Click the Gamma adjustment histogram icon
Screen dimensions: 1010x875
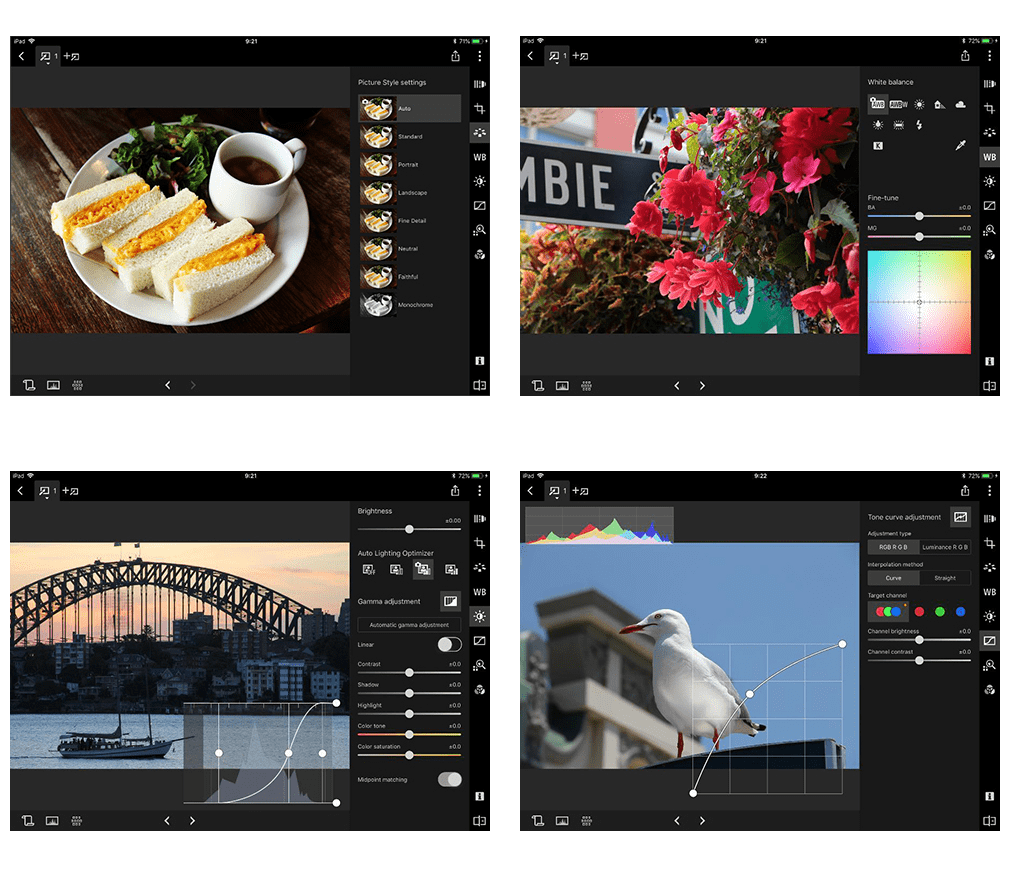click(x=450, y=602)
